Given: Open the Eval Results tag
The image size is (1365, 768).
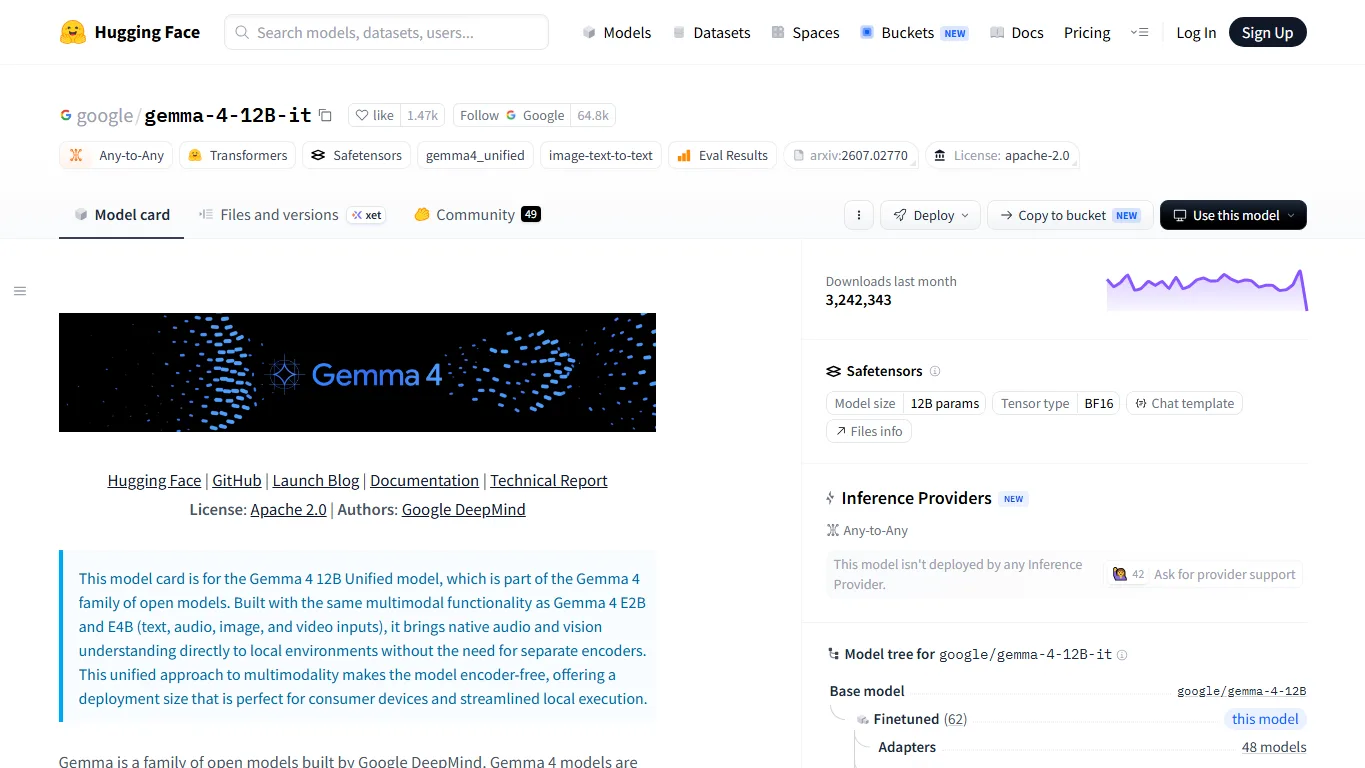Looking at the screenshot, I should coord(722,155).
